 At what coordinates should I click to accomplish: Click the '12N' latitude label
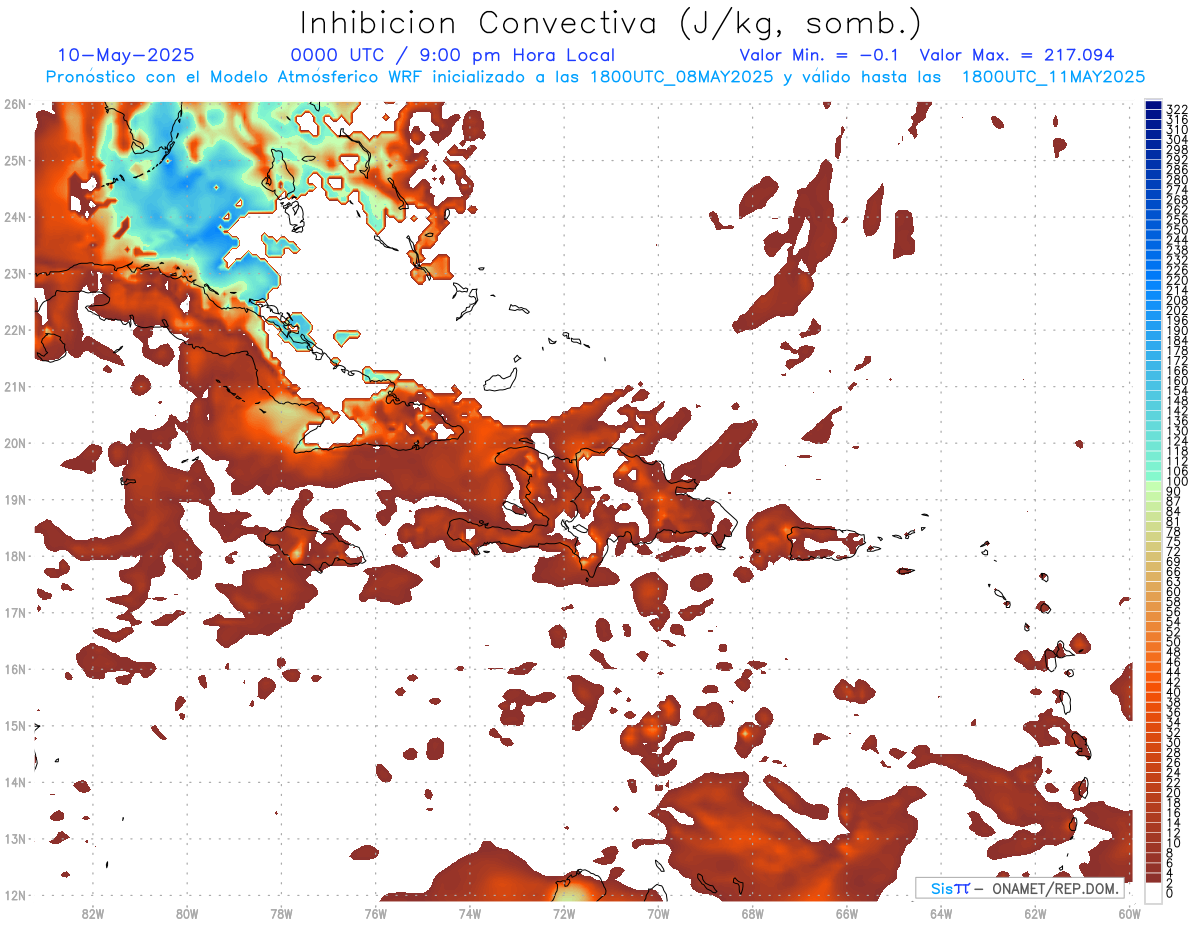[14, 895]
